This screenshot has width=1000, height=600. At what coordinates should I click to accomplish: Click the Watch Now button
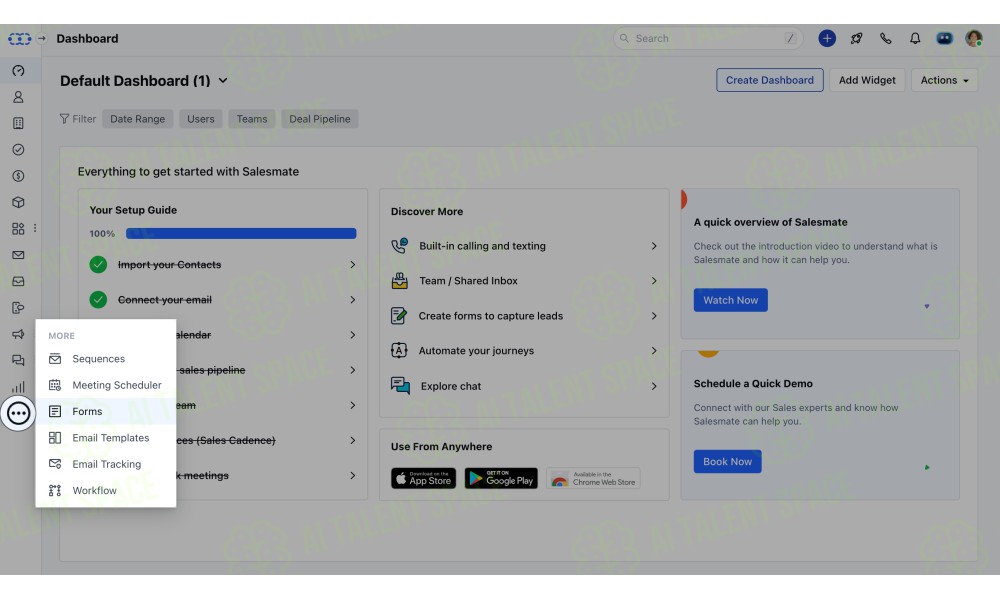tap(730, 300)
